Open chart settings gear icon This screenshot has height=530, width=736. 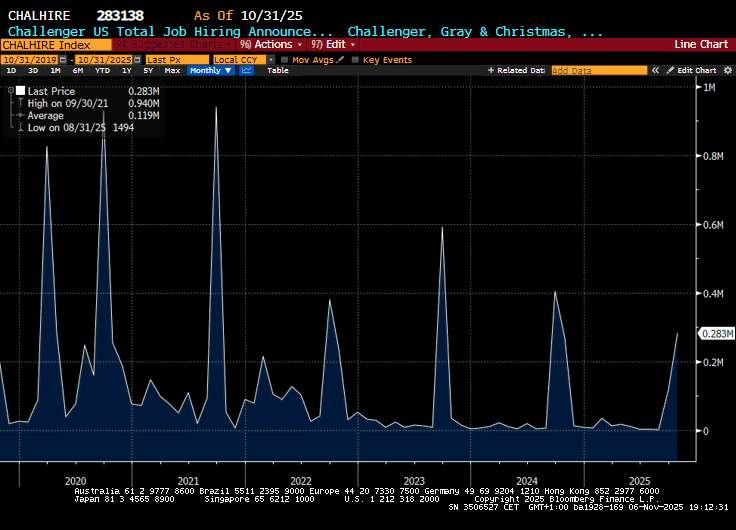[x=726, y=71]
